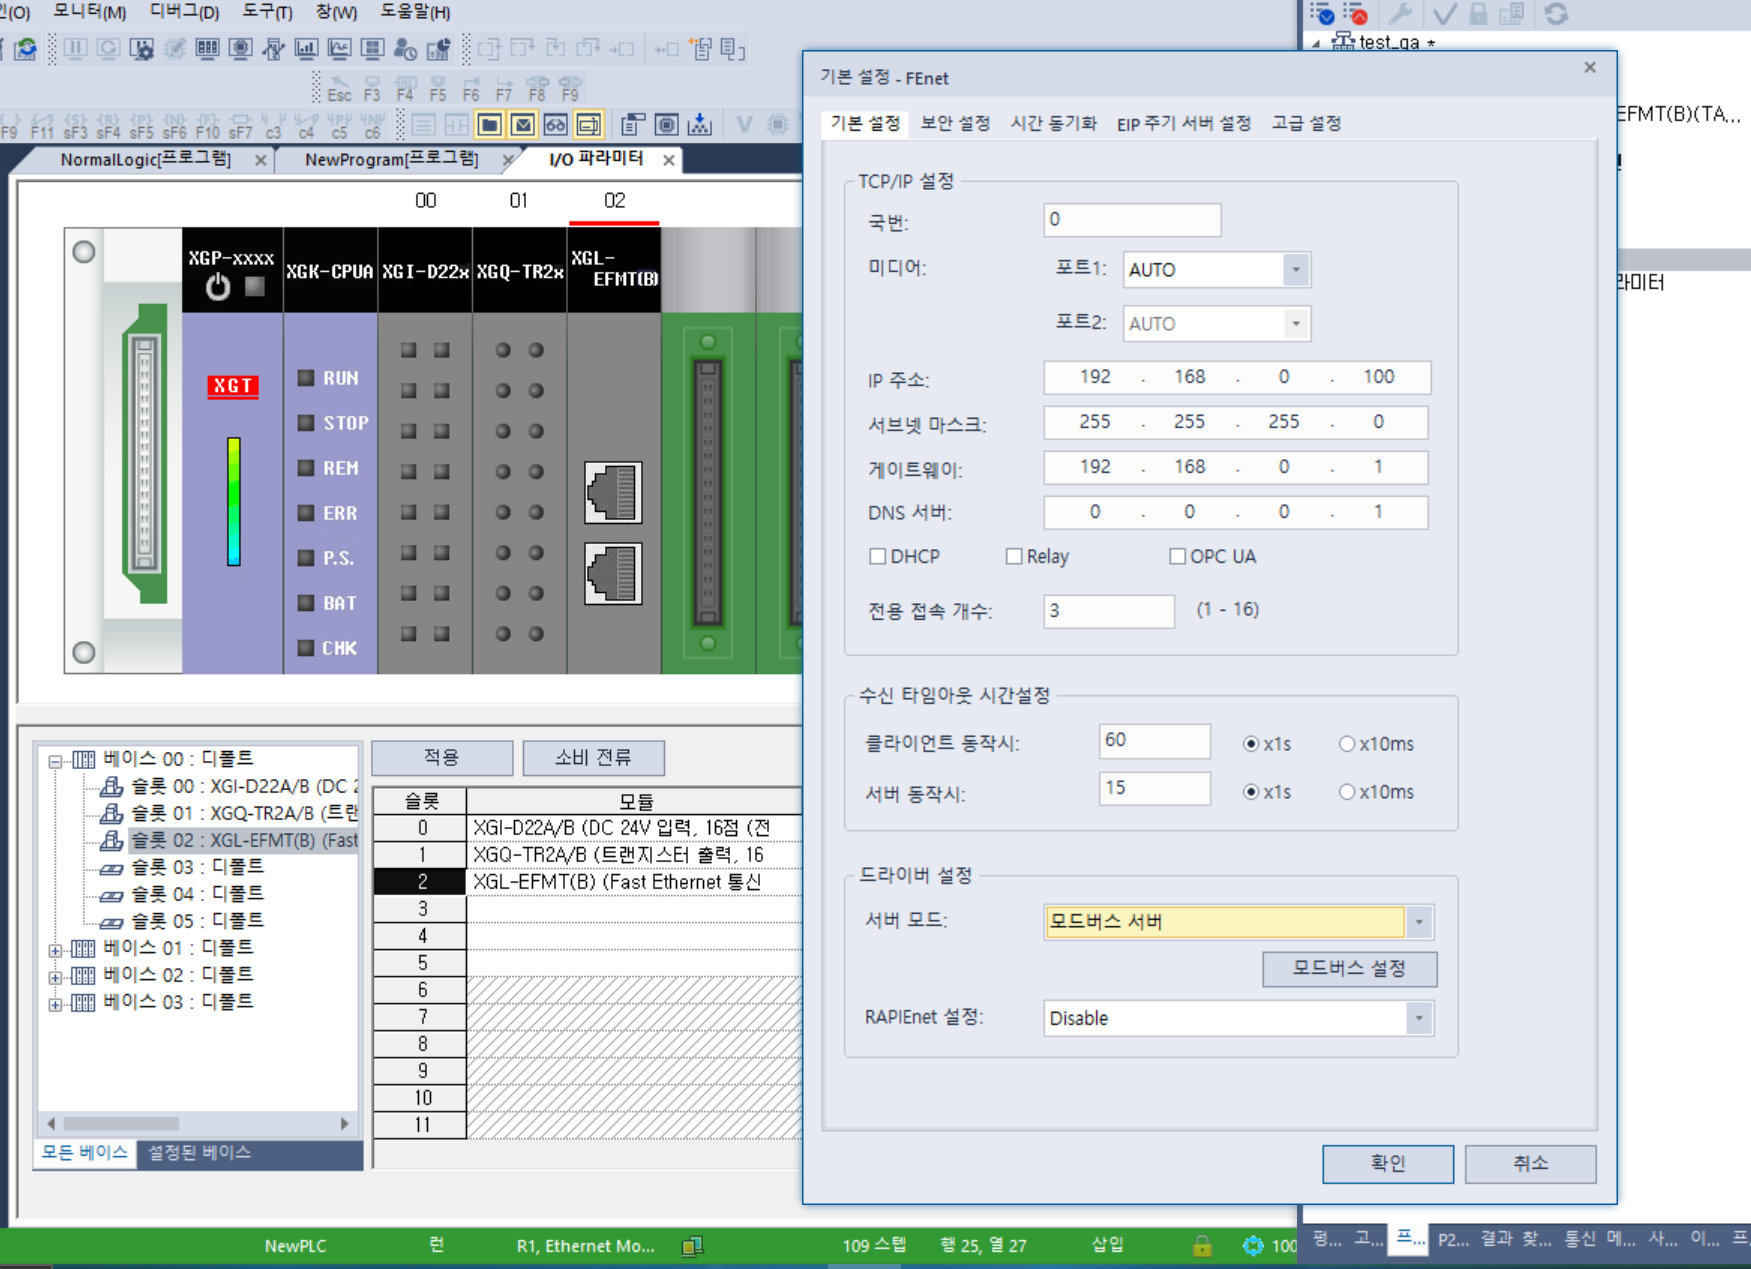Select the normally open contact tool (F3)
The image size is (1751, 1269).
tap(373, 82)
